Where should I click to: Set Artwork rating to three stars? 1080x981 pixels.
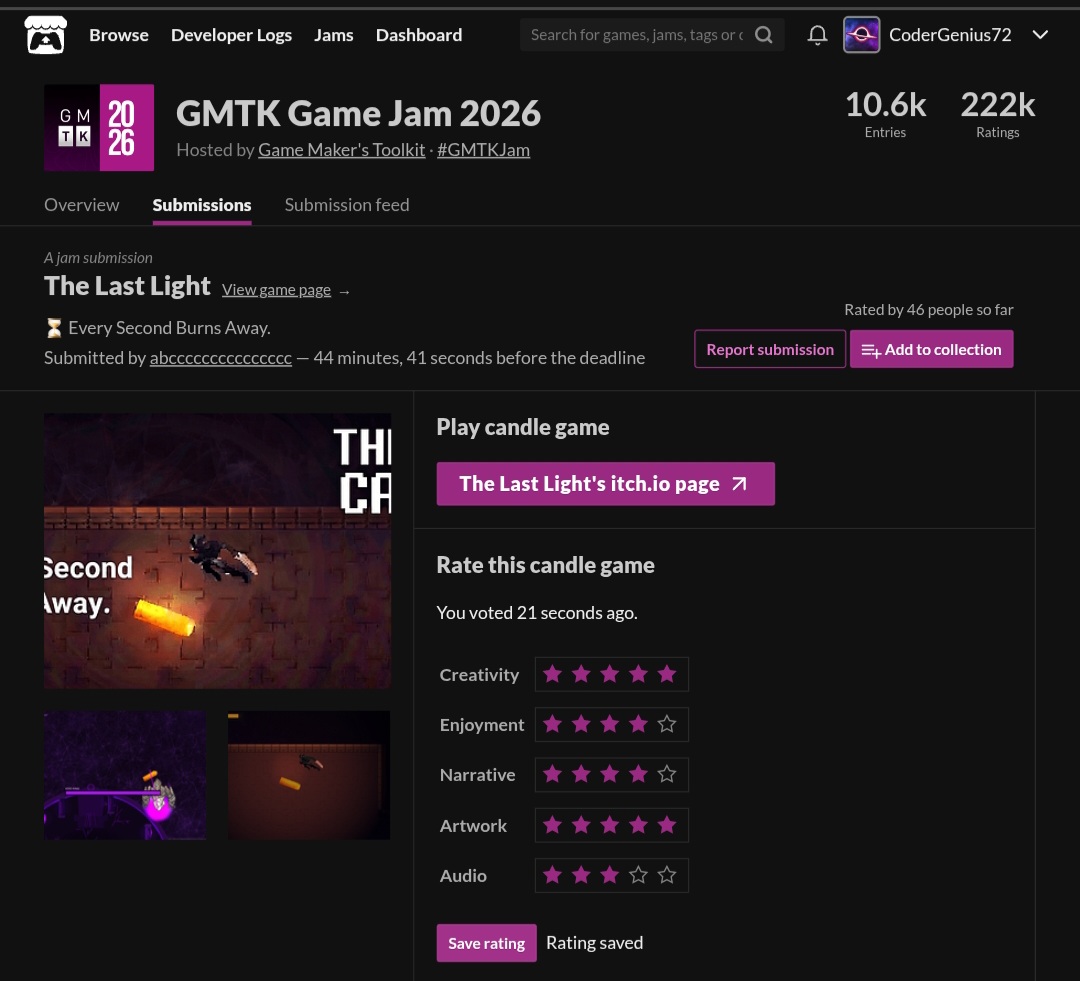(610, 825)
